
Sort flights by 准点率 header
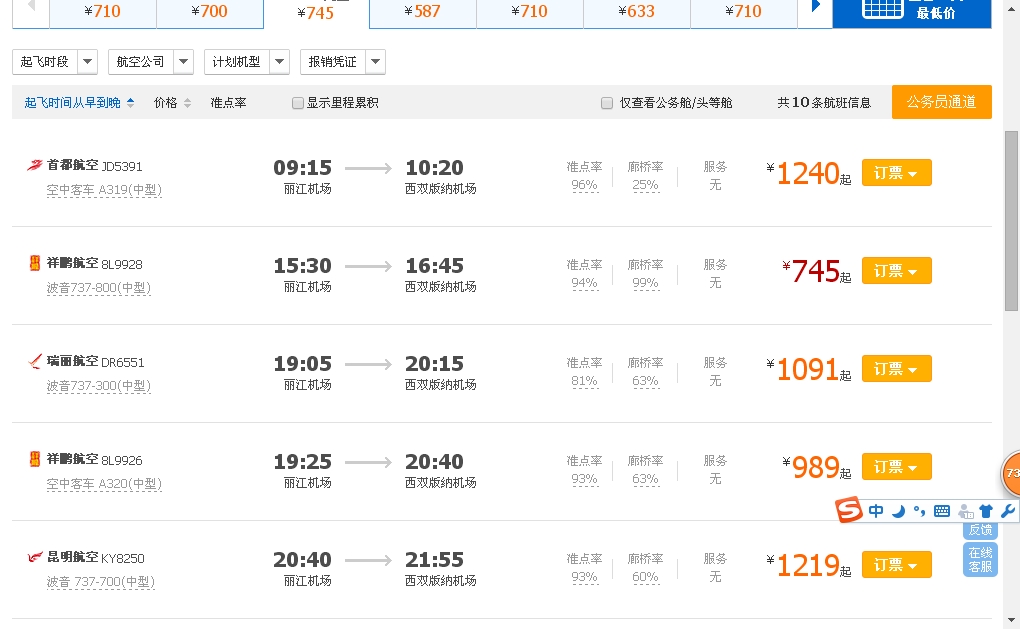coord(228,103)
